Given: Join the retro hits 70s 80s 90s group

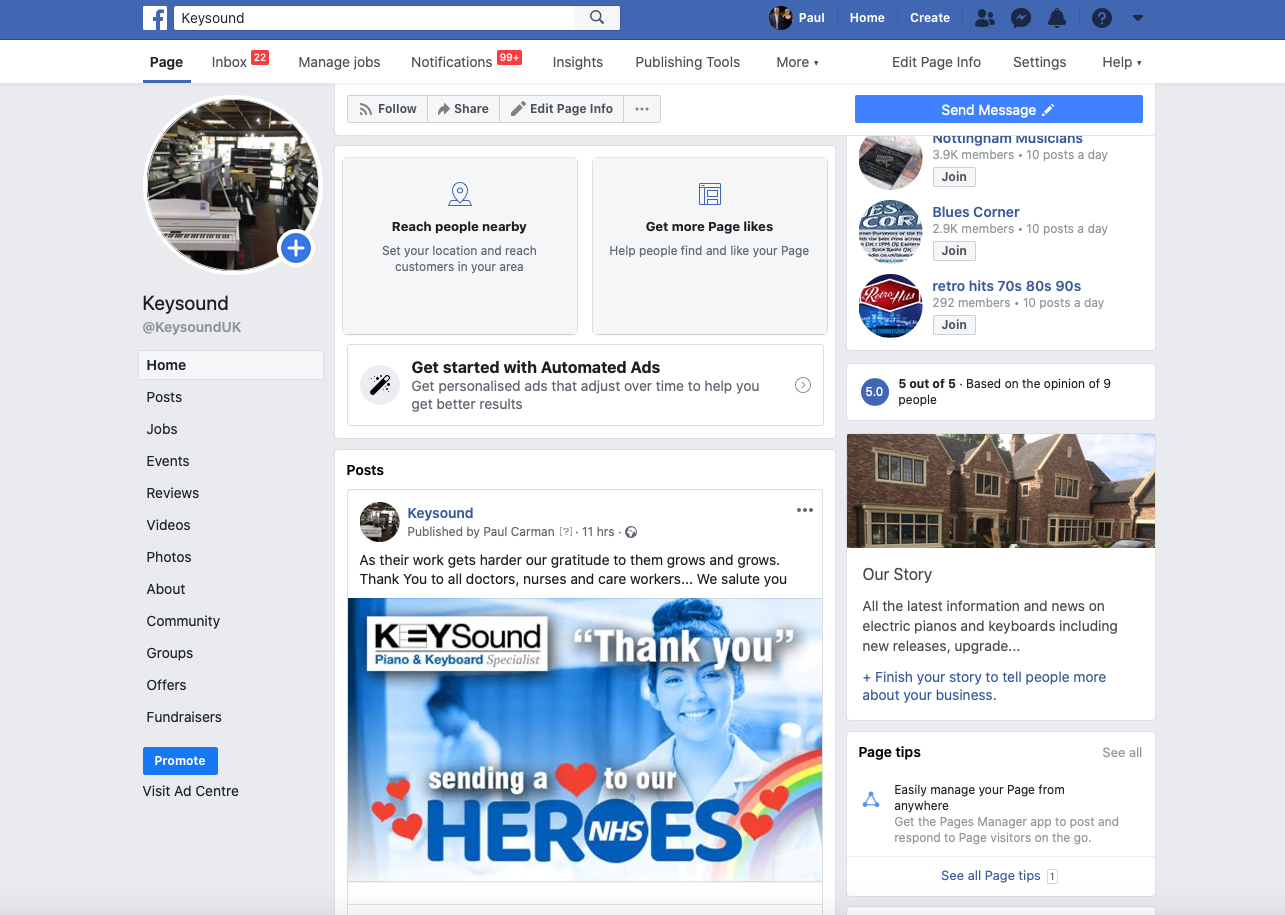Looking at the screenshot, I should (x=954, y=325).
